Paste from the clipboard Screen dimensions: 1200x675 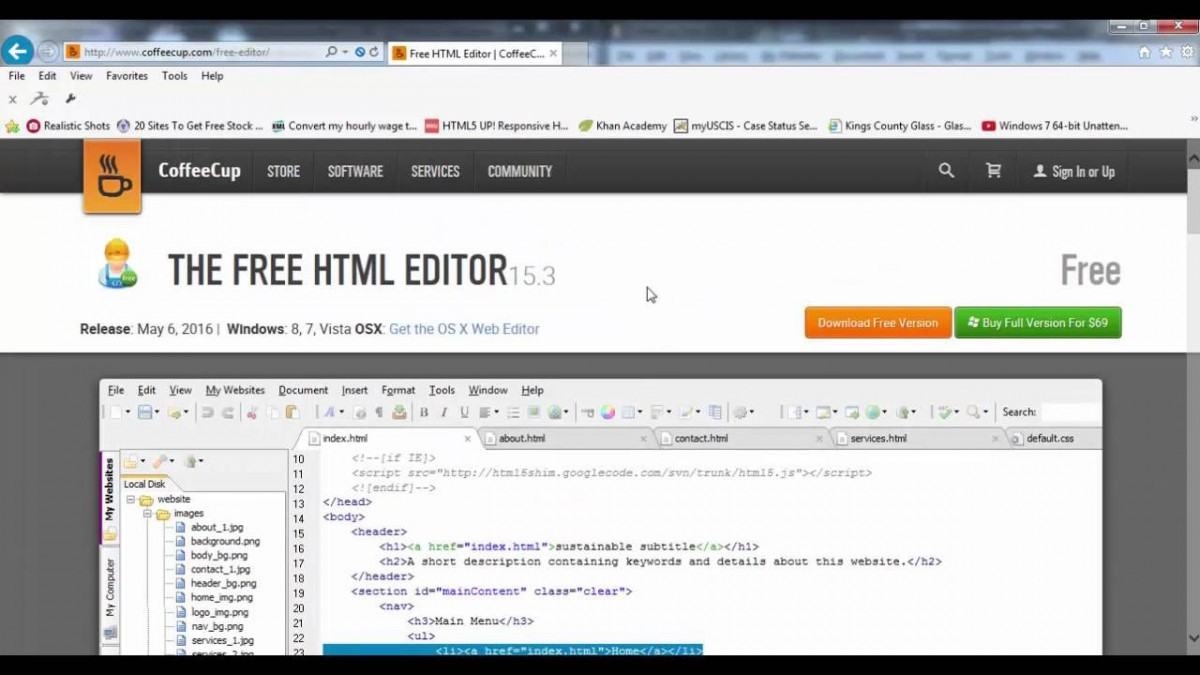(x=293, y=411)
